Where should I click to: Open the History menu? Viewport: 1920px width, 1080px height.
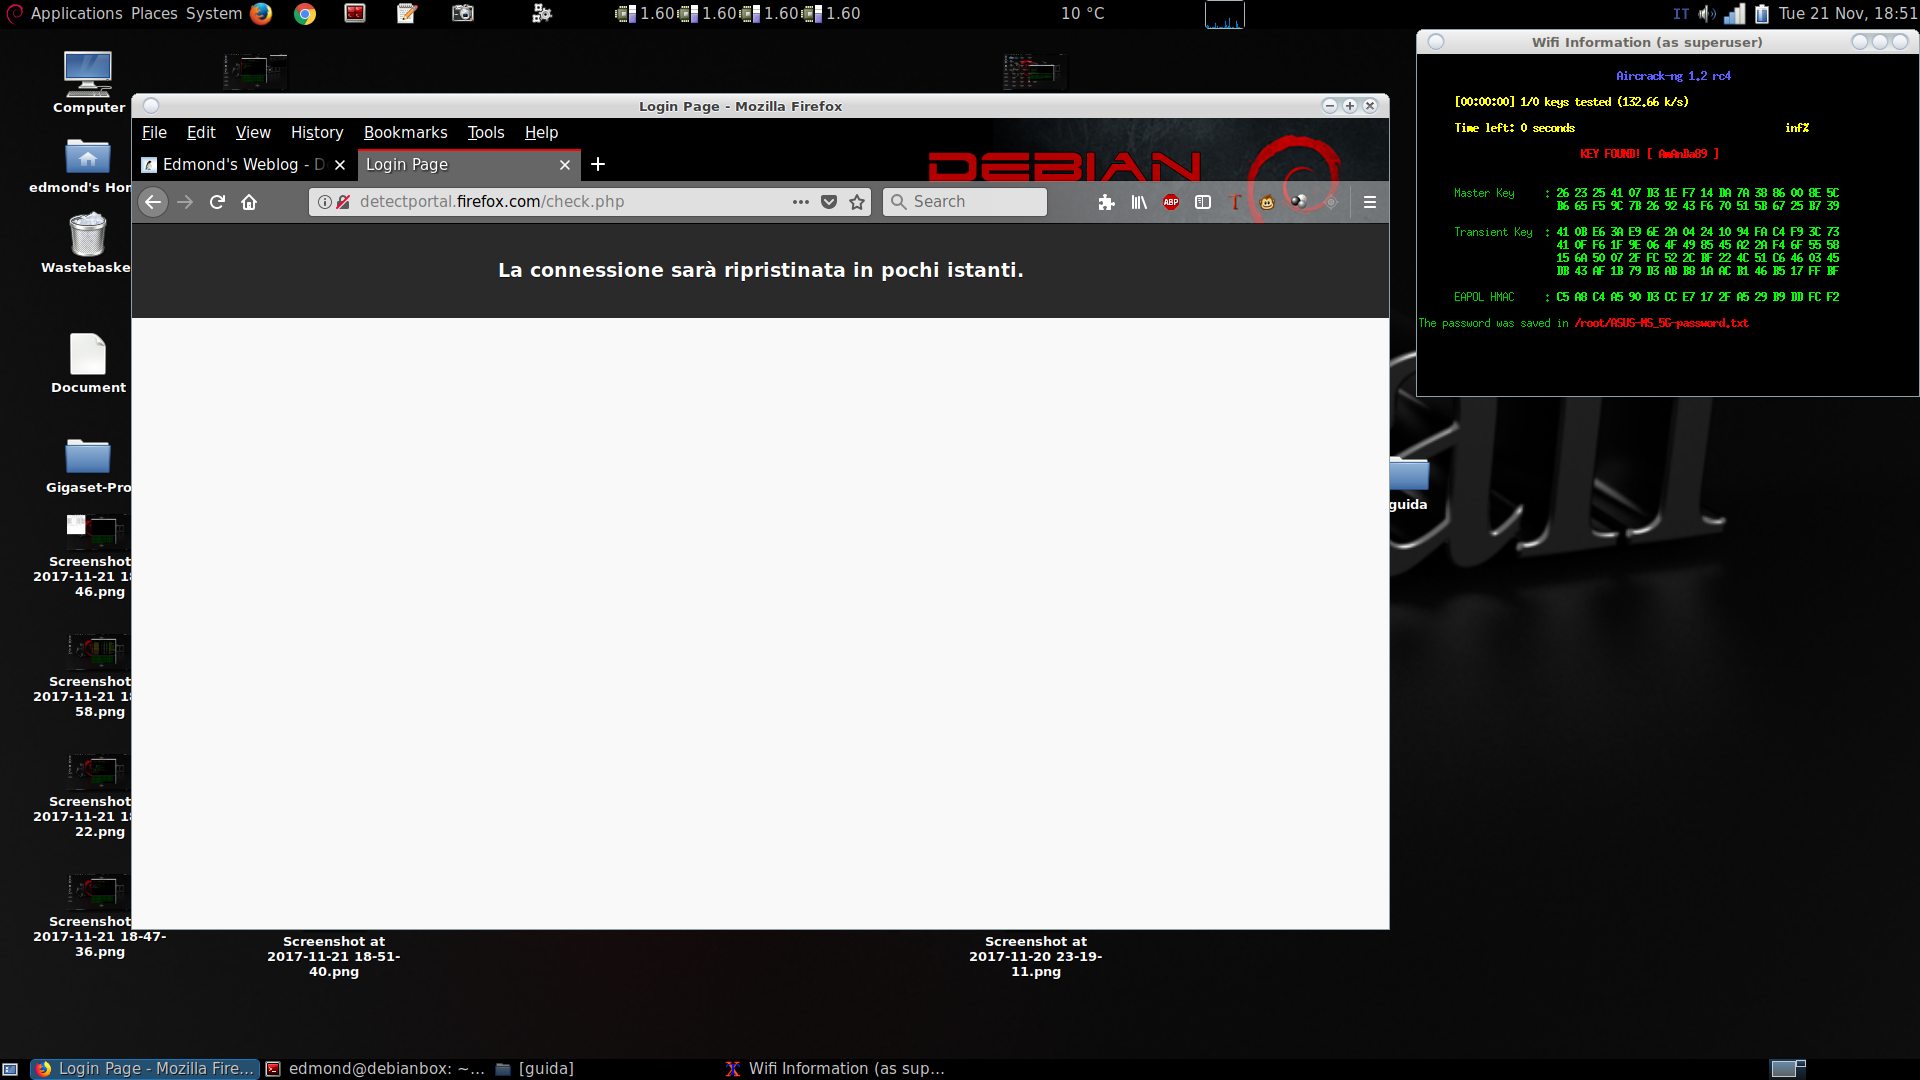click(316, 132)
